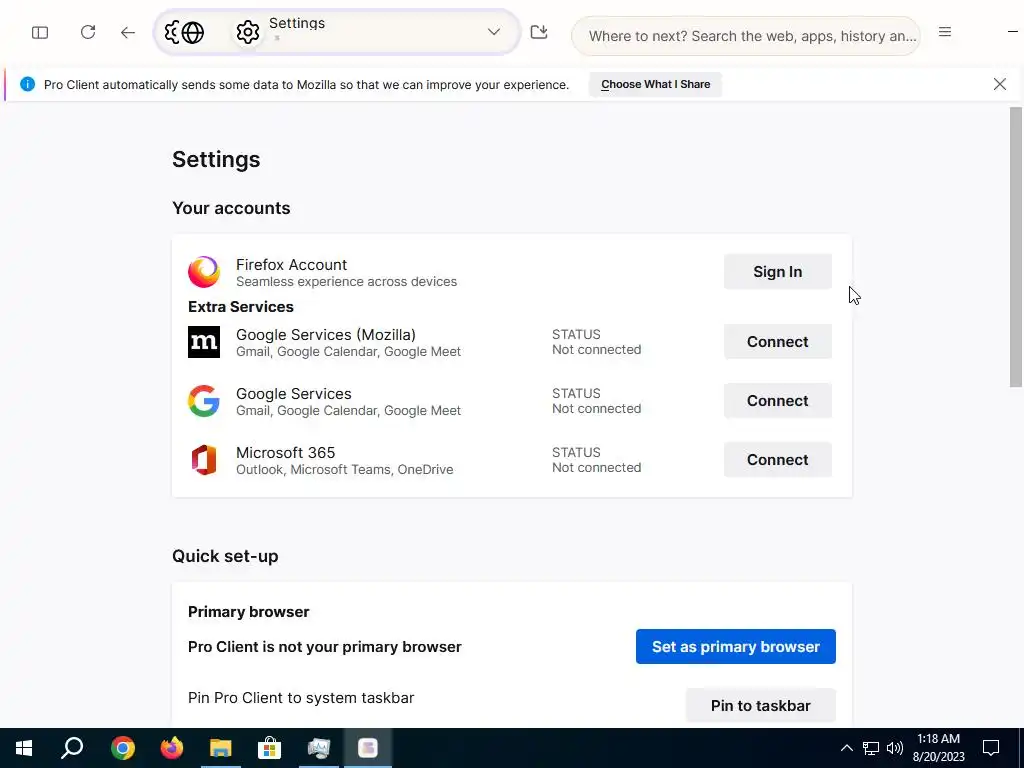Click the globe workspace icon in address bar
1024x768 pixels.
tap(193, 32)
